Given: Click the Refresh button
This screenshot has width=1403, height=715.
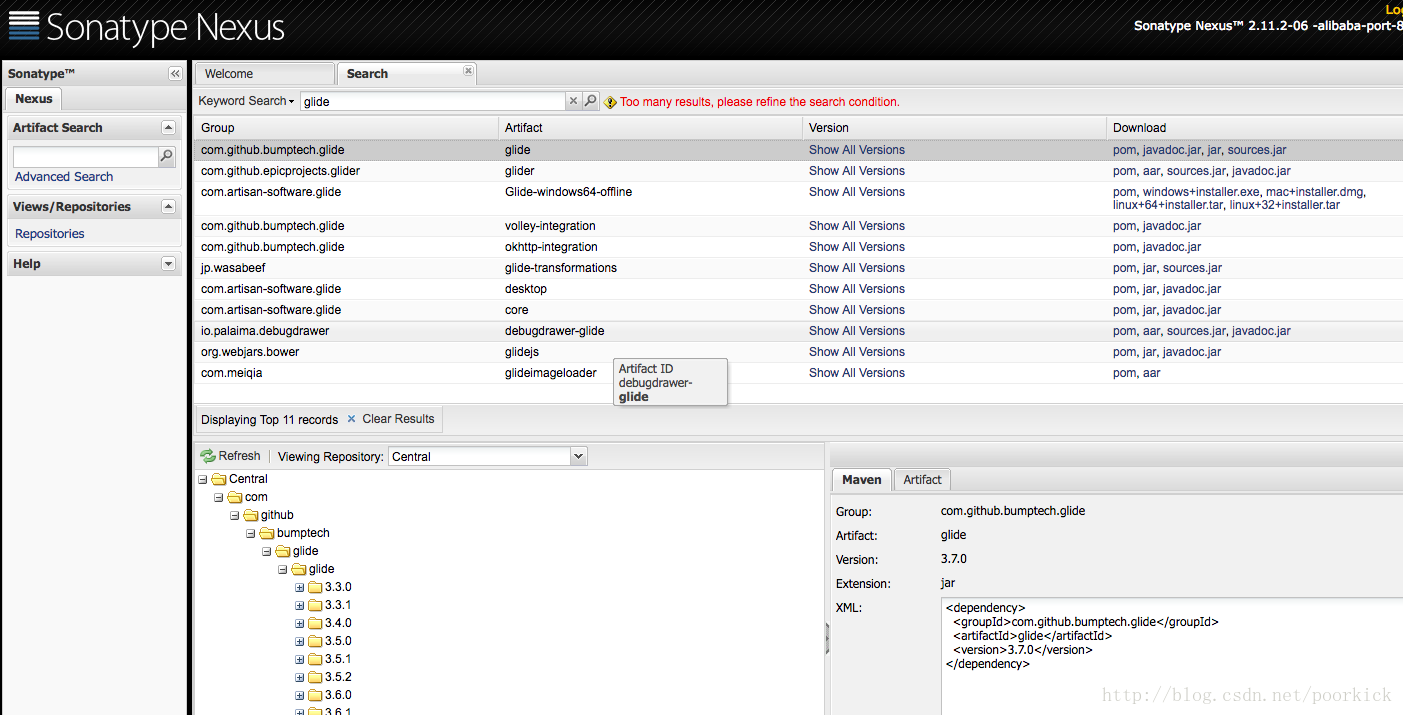Looking at the screenshot, I should [230, 456].
